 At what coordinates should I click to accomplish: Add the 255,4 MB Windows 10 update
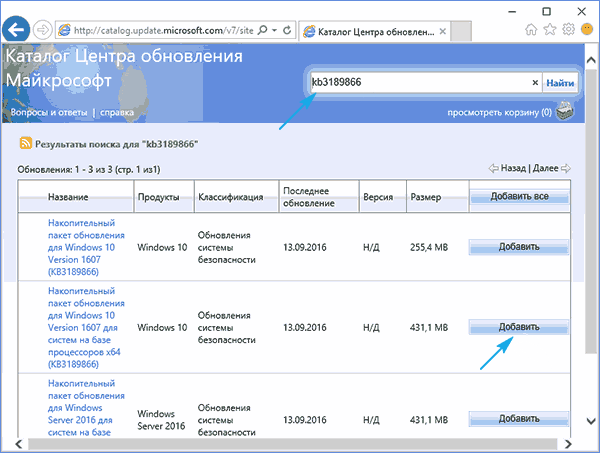pyautogui.click(x=519, y=246)
